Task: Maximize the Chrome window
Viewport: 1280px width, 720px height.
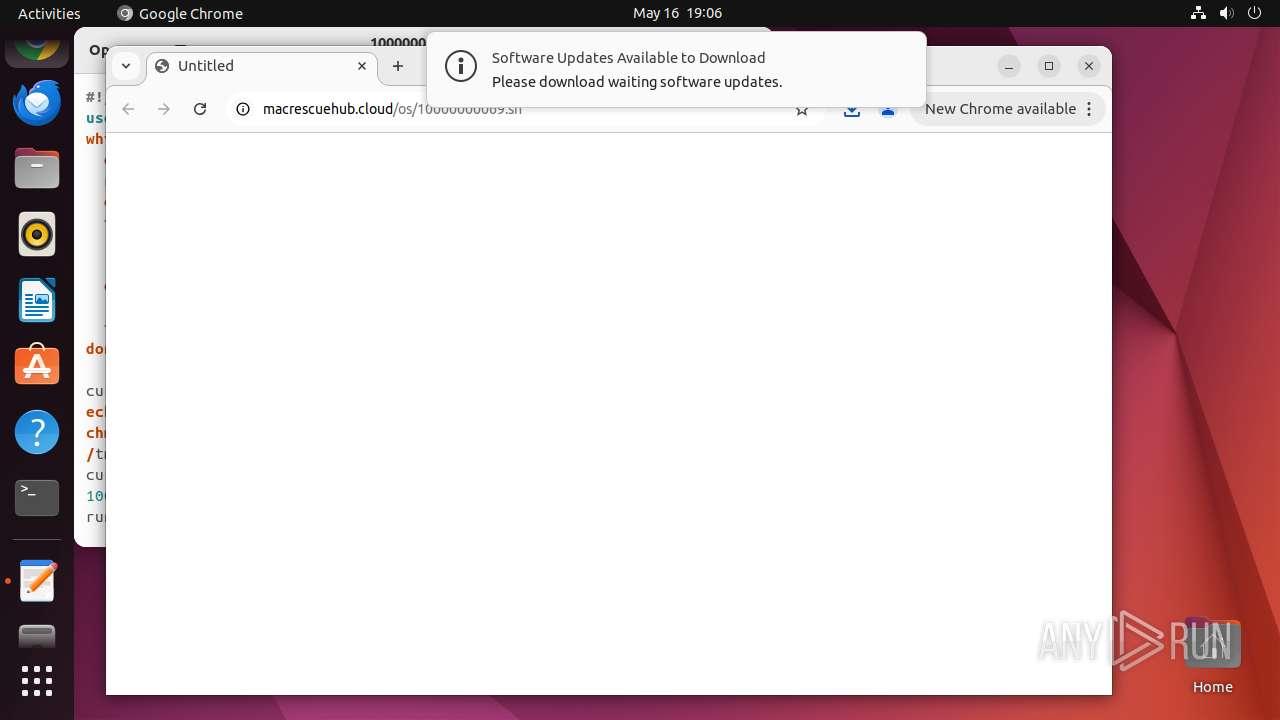Action: [1049, 66]
